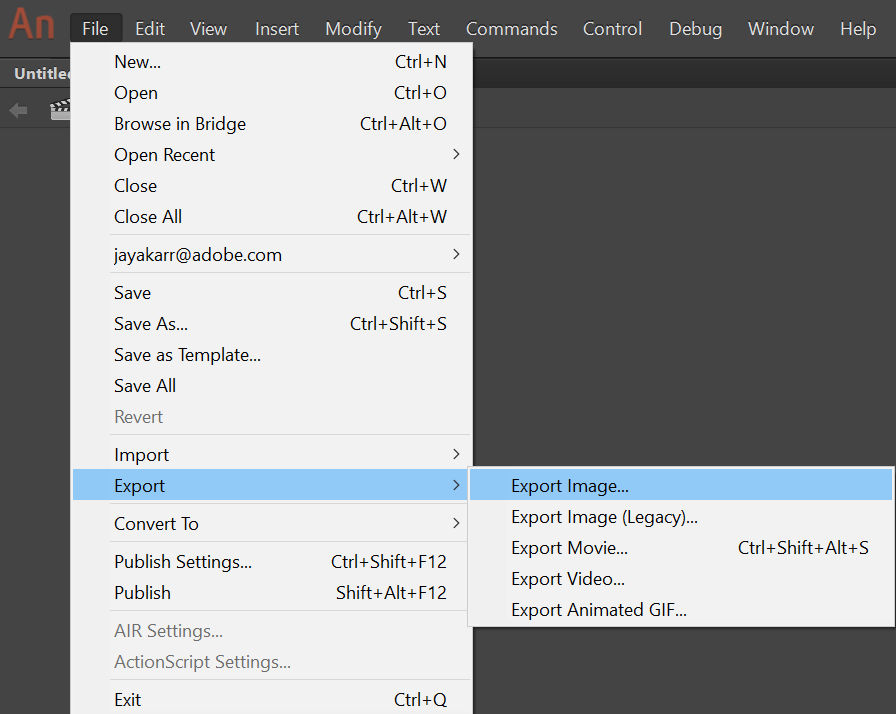The image size is (896, 714).
Task: Click New... in the File menu
Action: click(138, 62)
